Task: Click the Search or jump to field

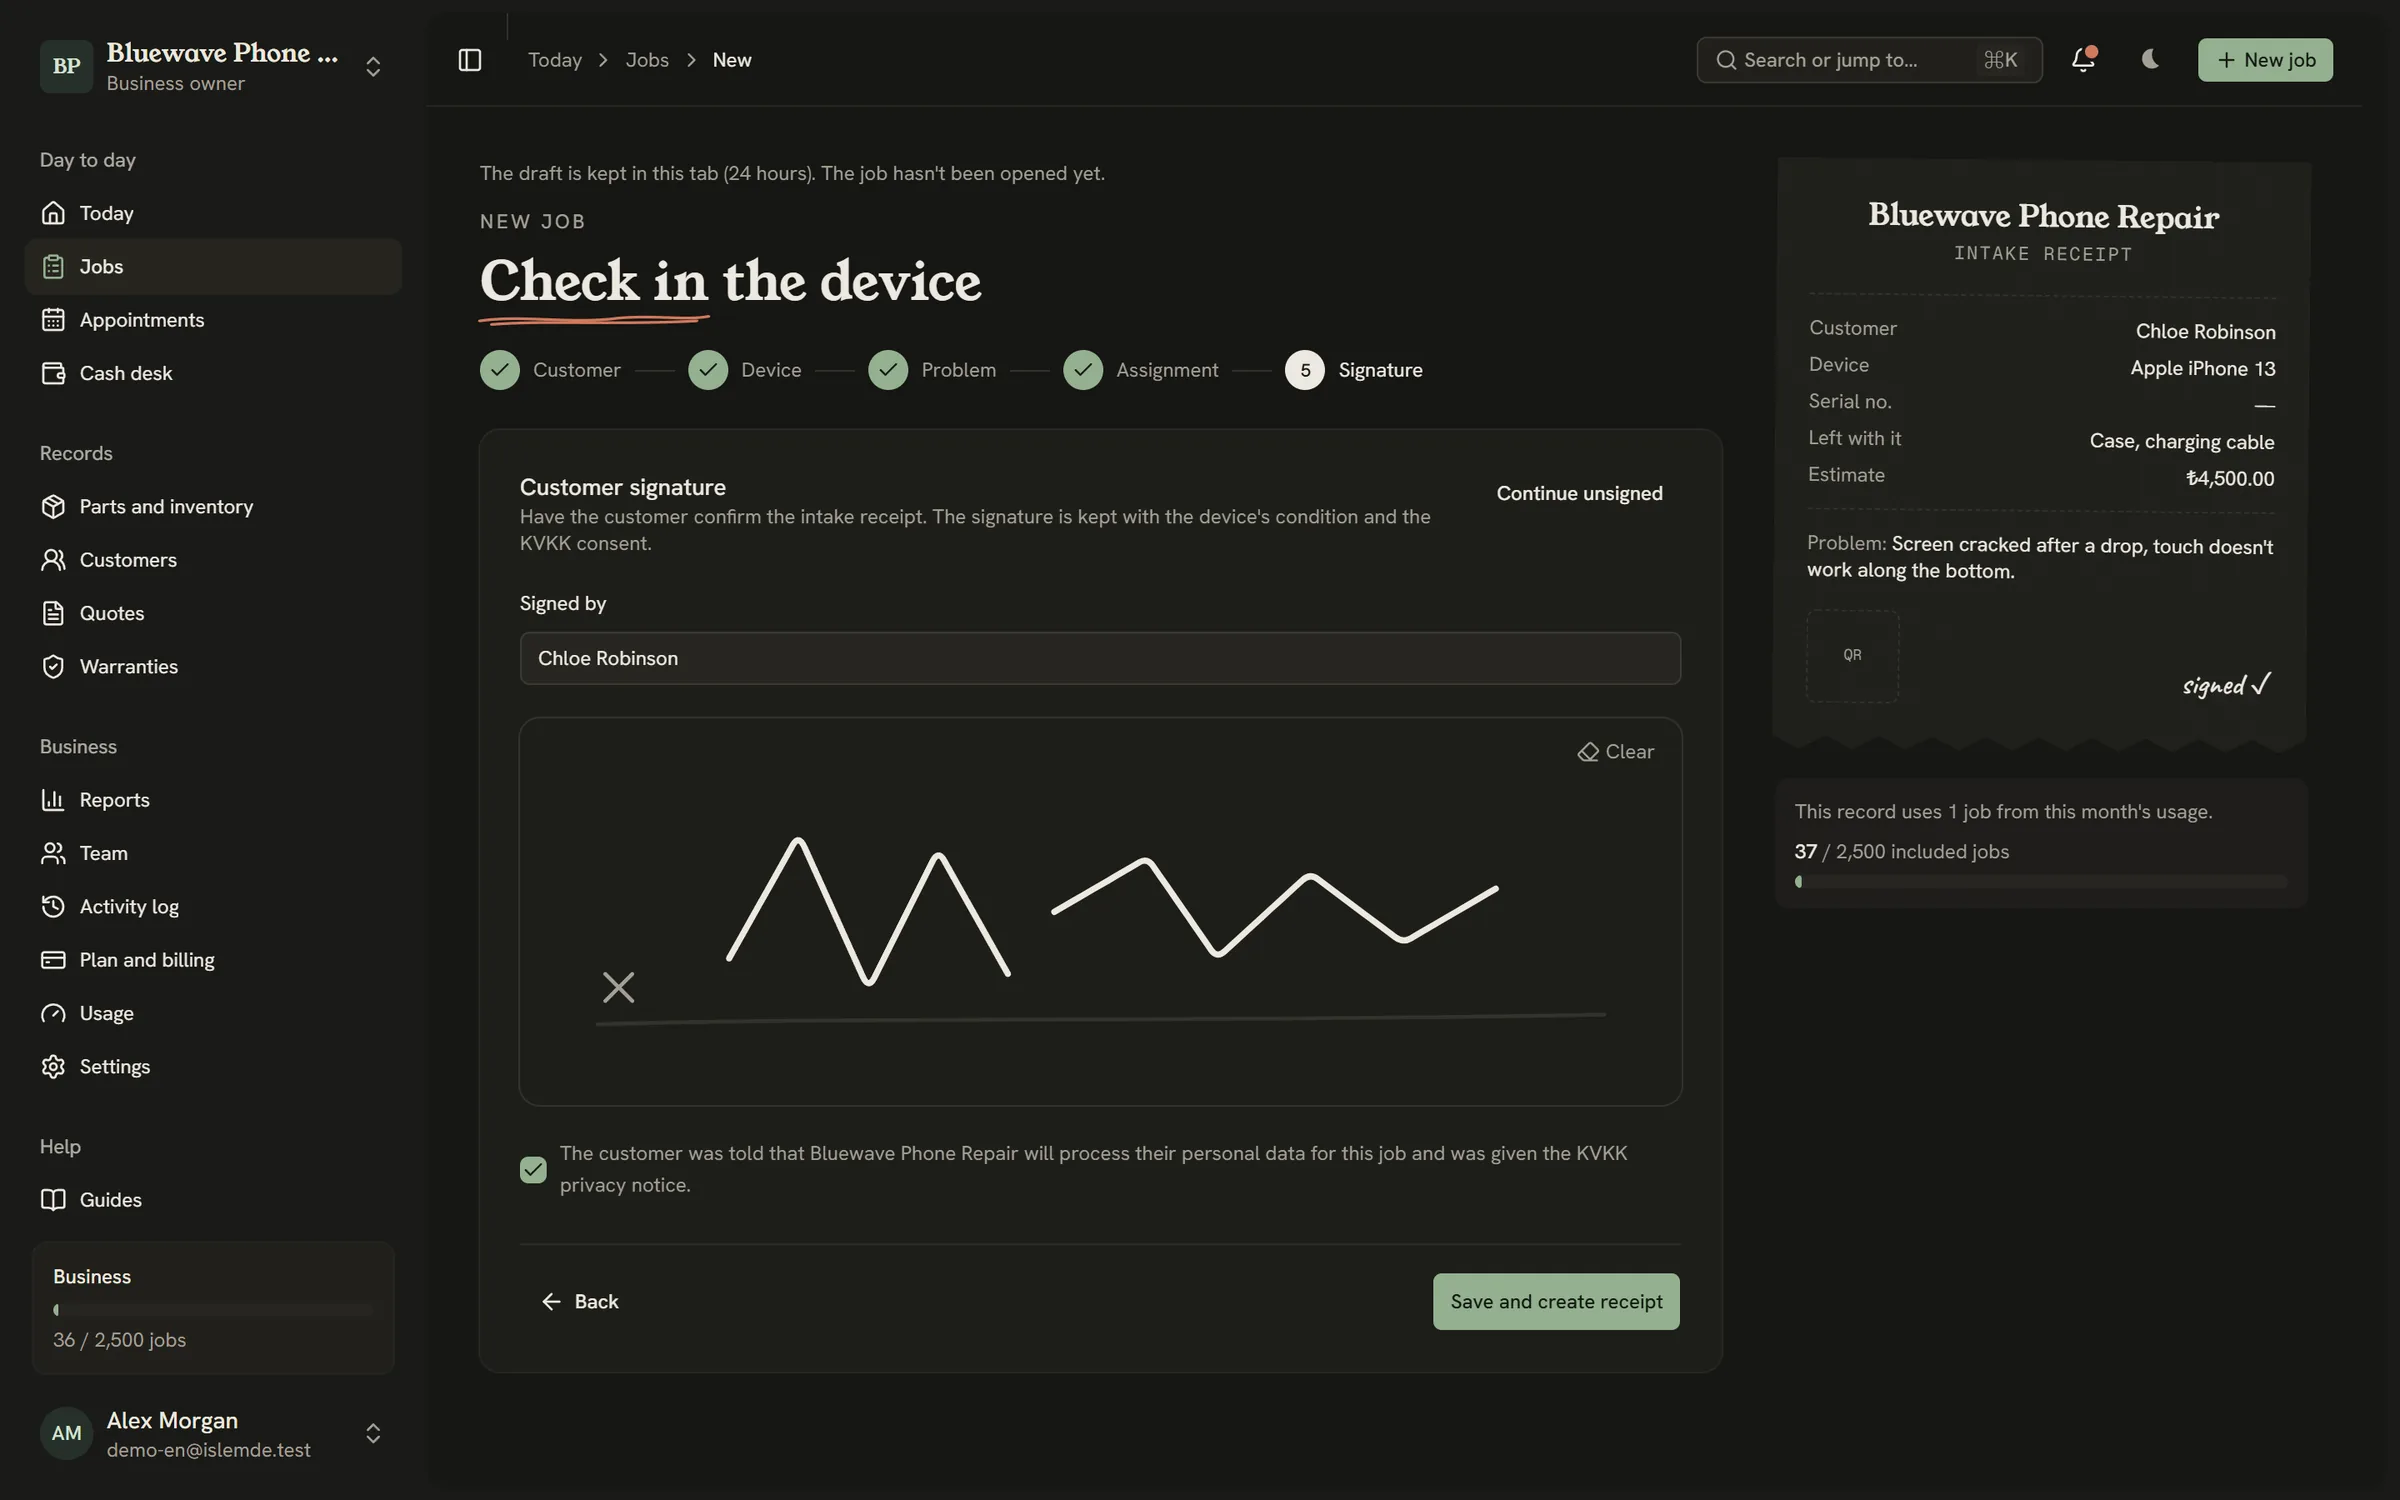Action: (1869, 60)
